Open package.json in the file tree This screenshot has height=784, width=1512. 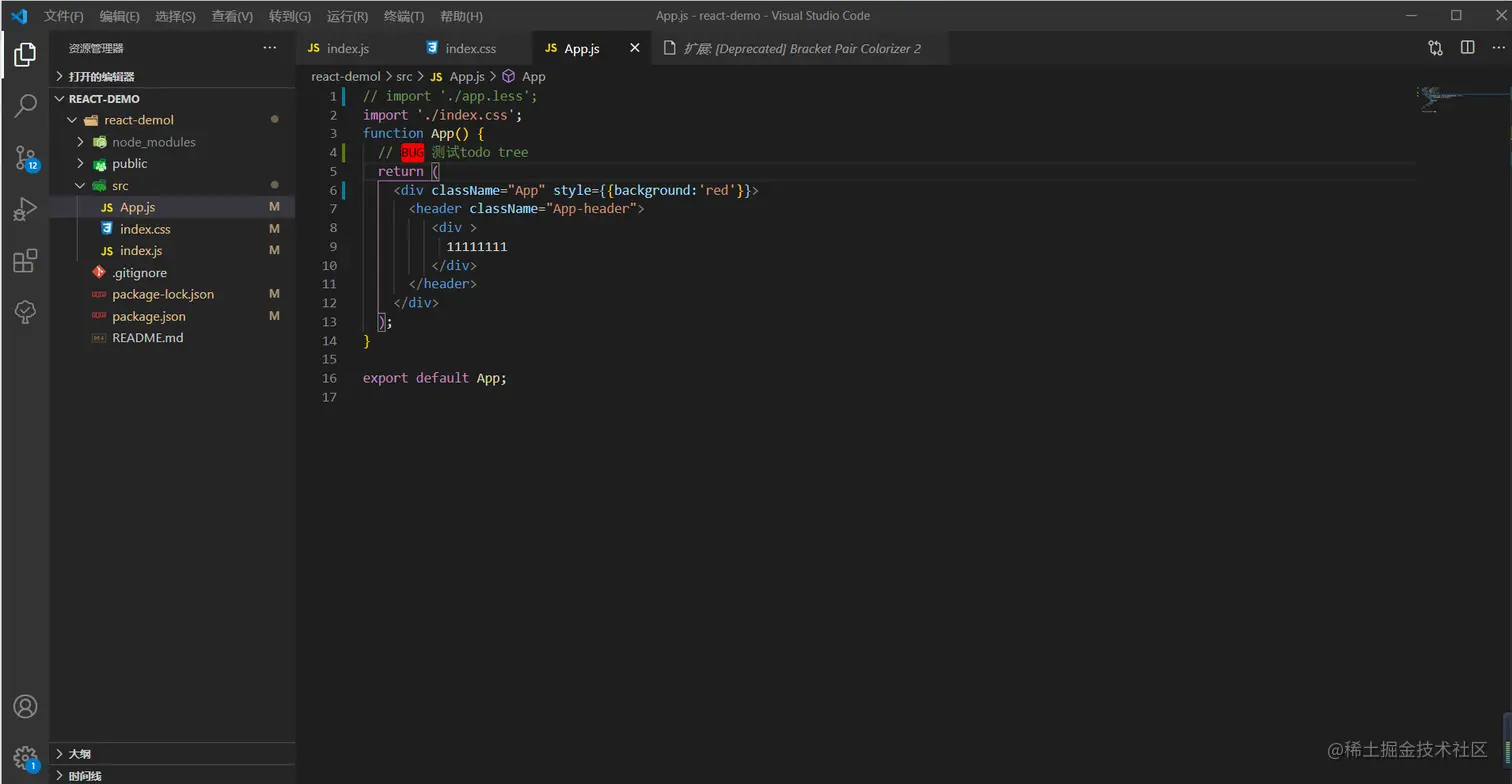click(148, 316)
